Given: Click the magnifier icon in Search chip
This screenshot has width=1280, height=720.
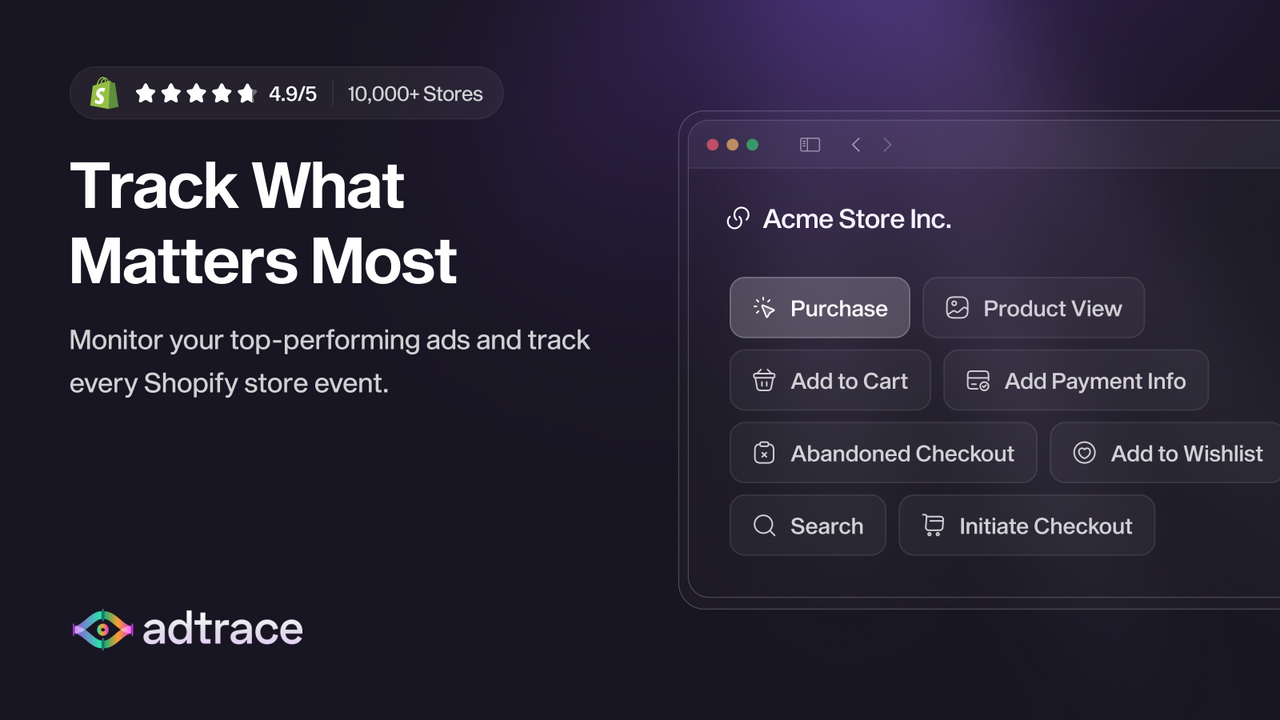Looking at the screenshot, I should (764, 526).
